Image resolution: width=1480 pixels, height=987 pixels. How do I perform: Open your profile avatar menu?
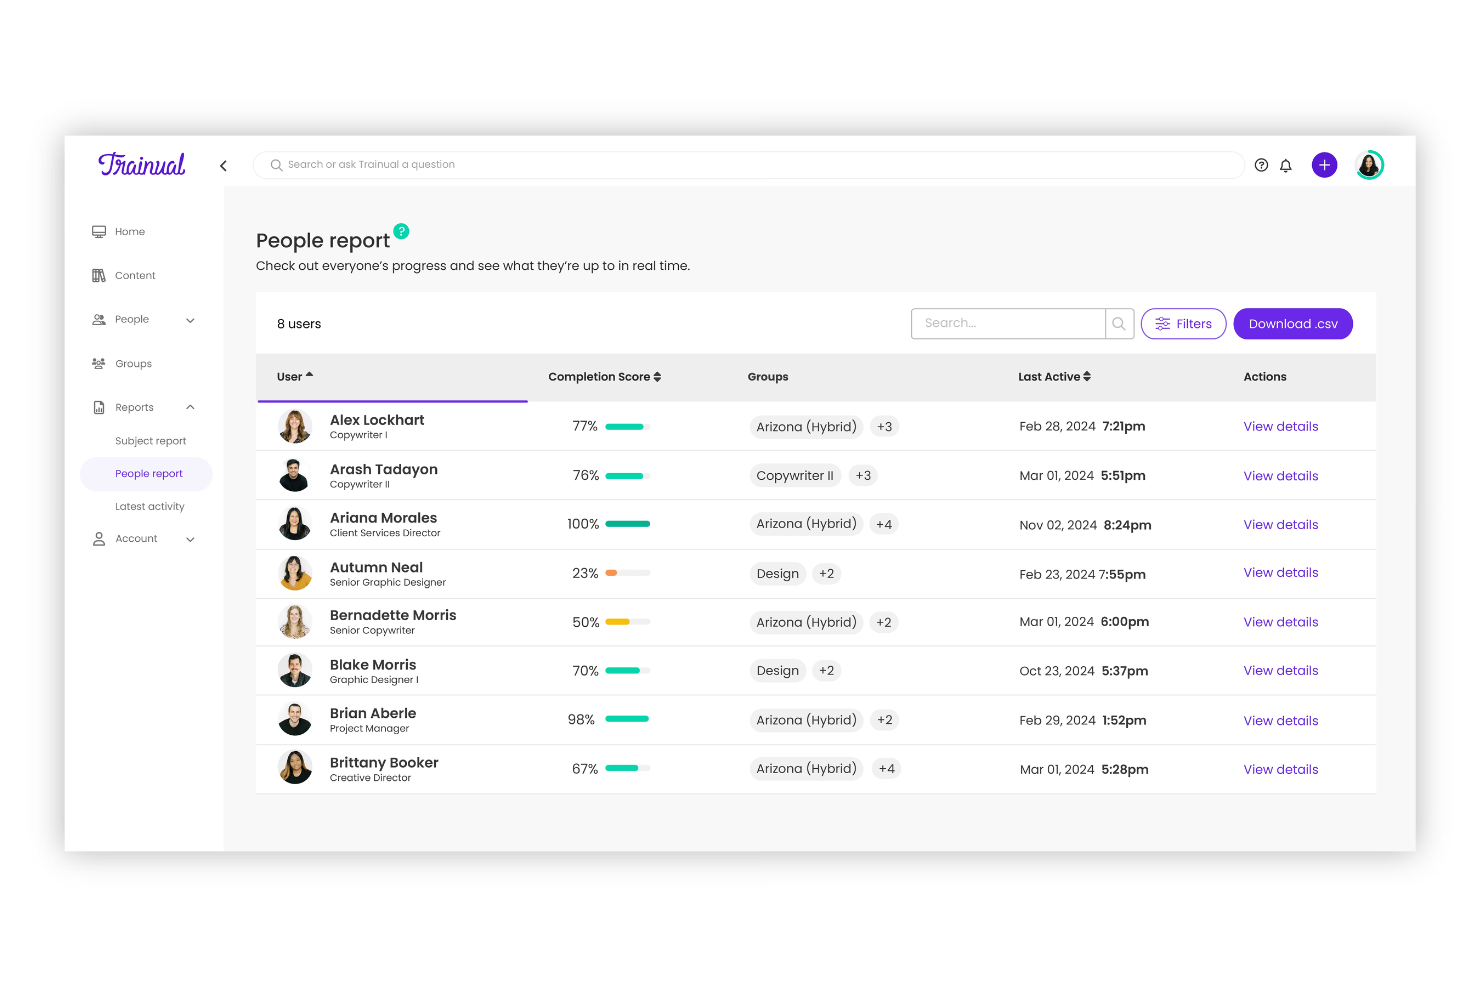(1369, 164)
